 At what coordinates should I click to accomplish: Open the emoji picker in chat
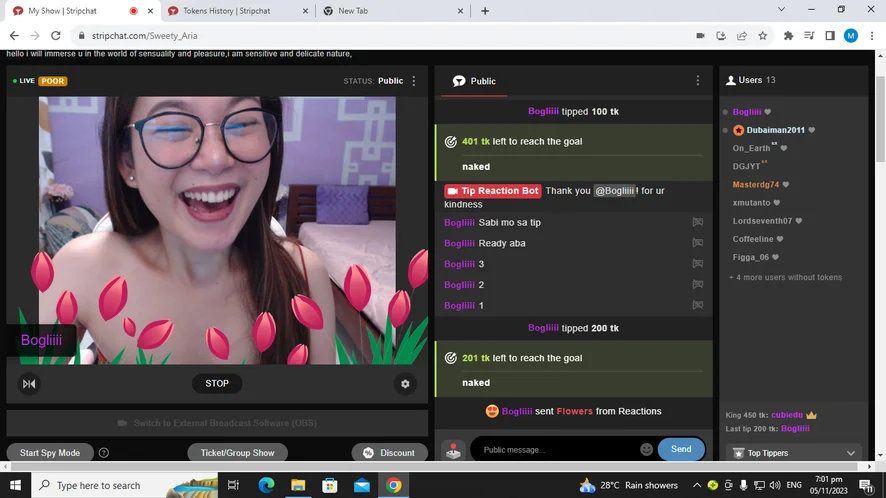pos(646,449)
